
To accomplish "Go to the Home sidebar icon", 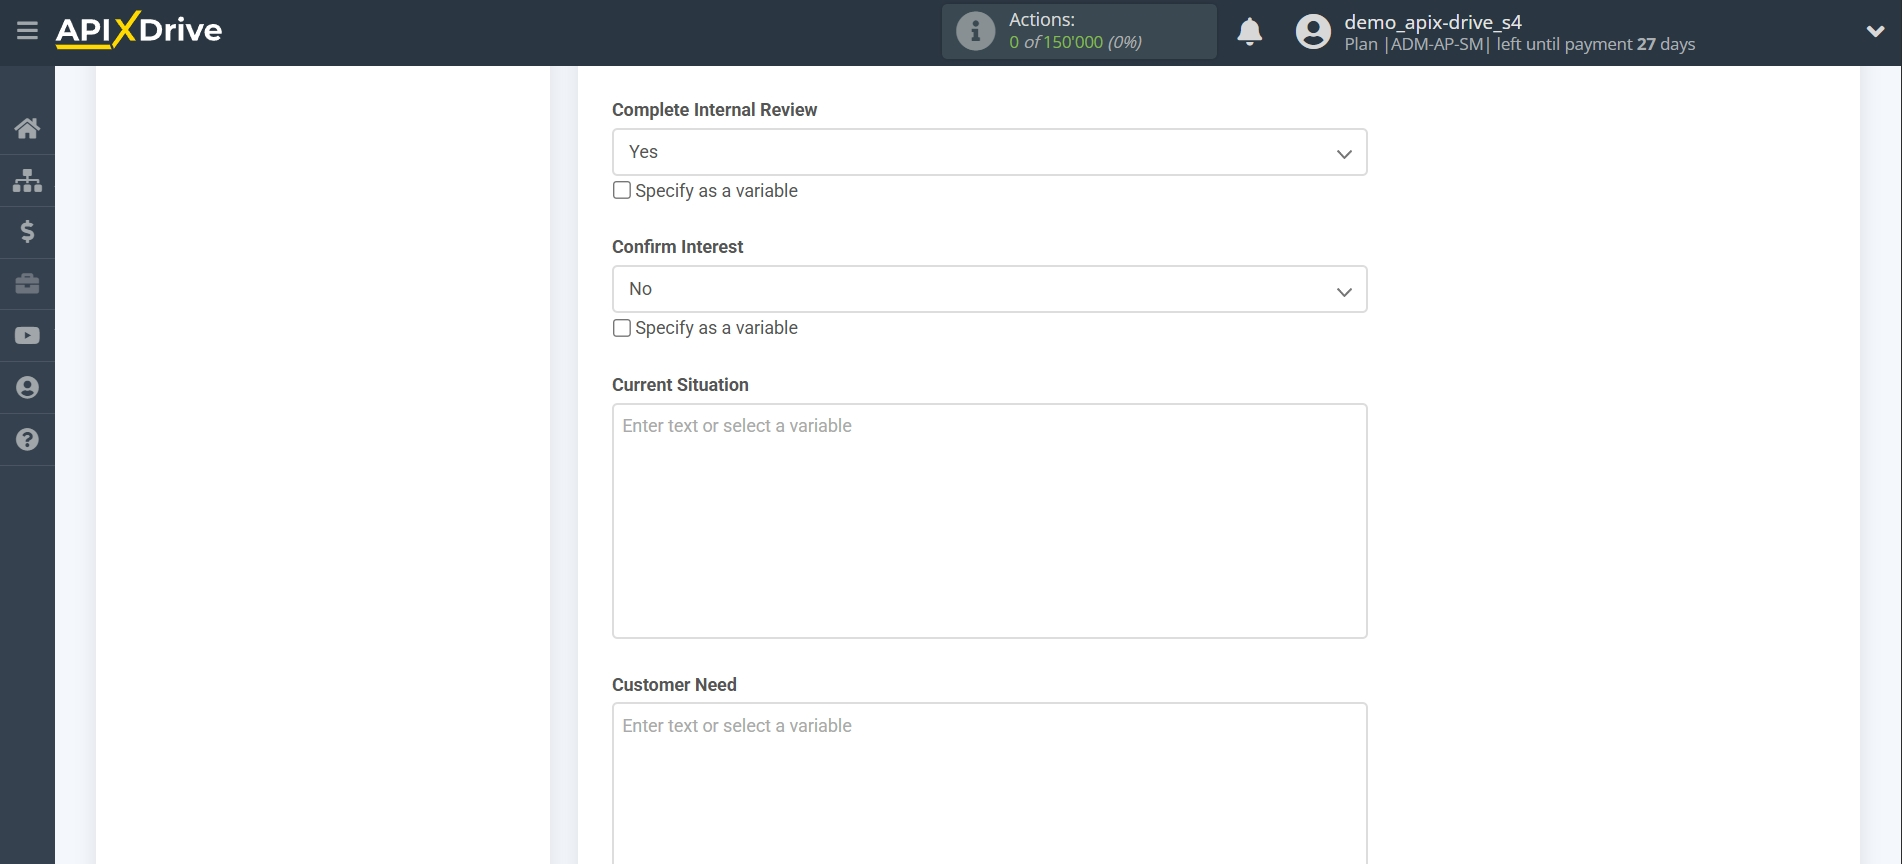I will coord(27,128).
